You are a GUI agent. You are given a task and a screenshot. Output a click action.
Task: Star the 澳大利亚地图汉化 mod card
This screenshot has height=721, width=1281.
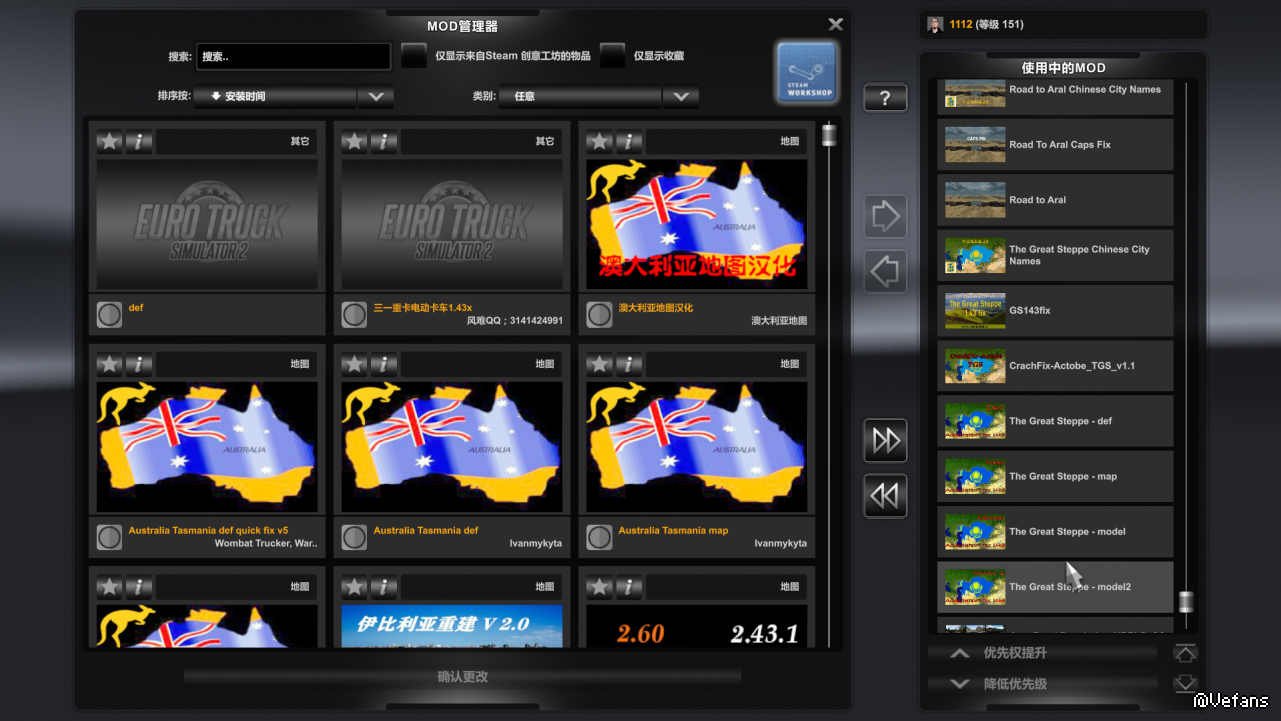600,142
